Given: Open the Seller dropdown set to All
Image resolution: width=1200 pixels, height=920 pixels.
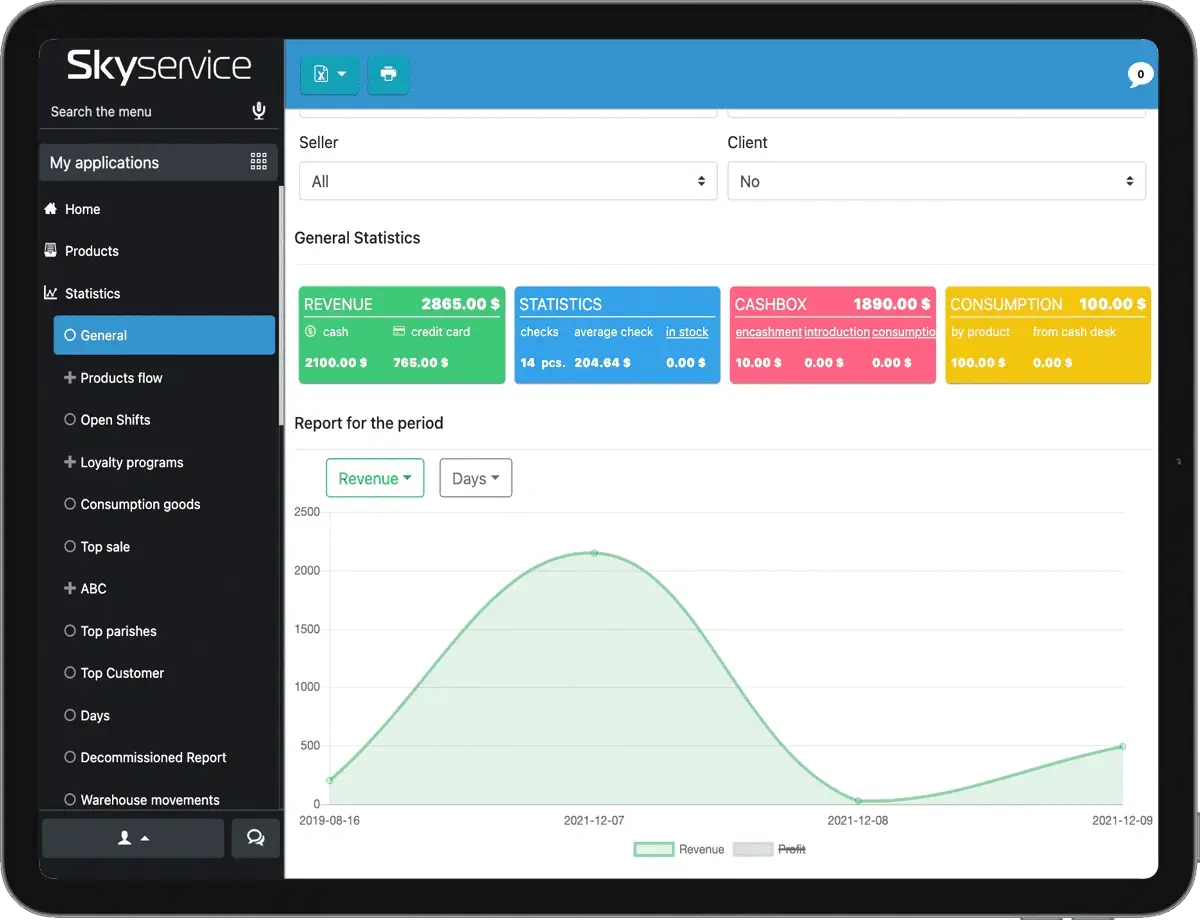Looking at the screenshot, I should tap(508, 182).
